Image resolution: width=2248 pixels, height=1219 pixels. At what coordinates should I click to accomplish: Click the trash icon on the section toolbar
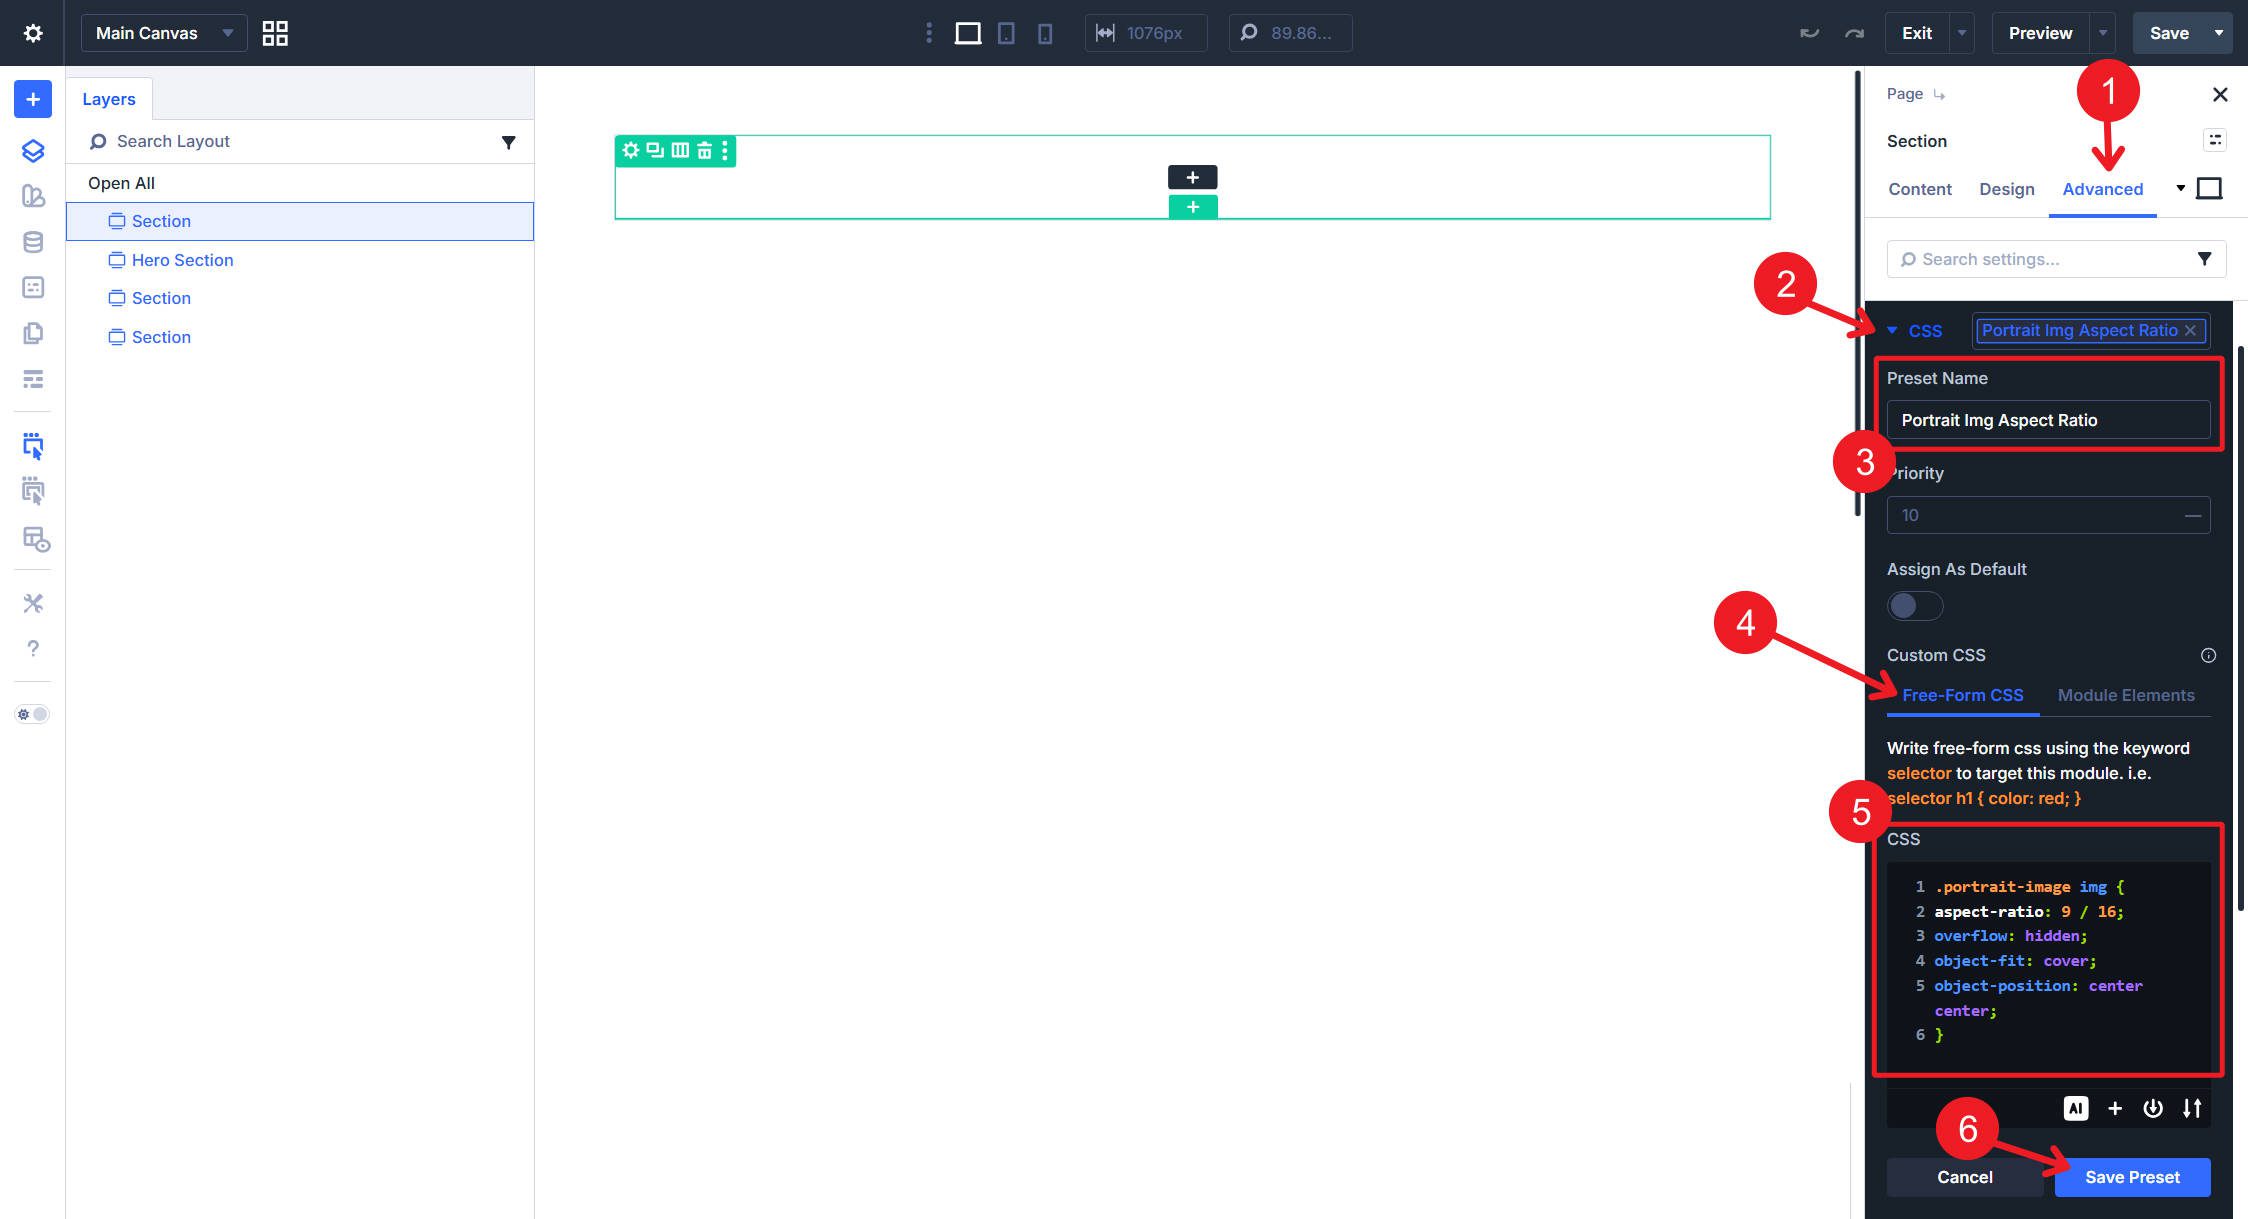[x=704, y=150]
